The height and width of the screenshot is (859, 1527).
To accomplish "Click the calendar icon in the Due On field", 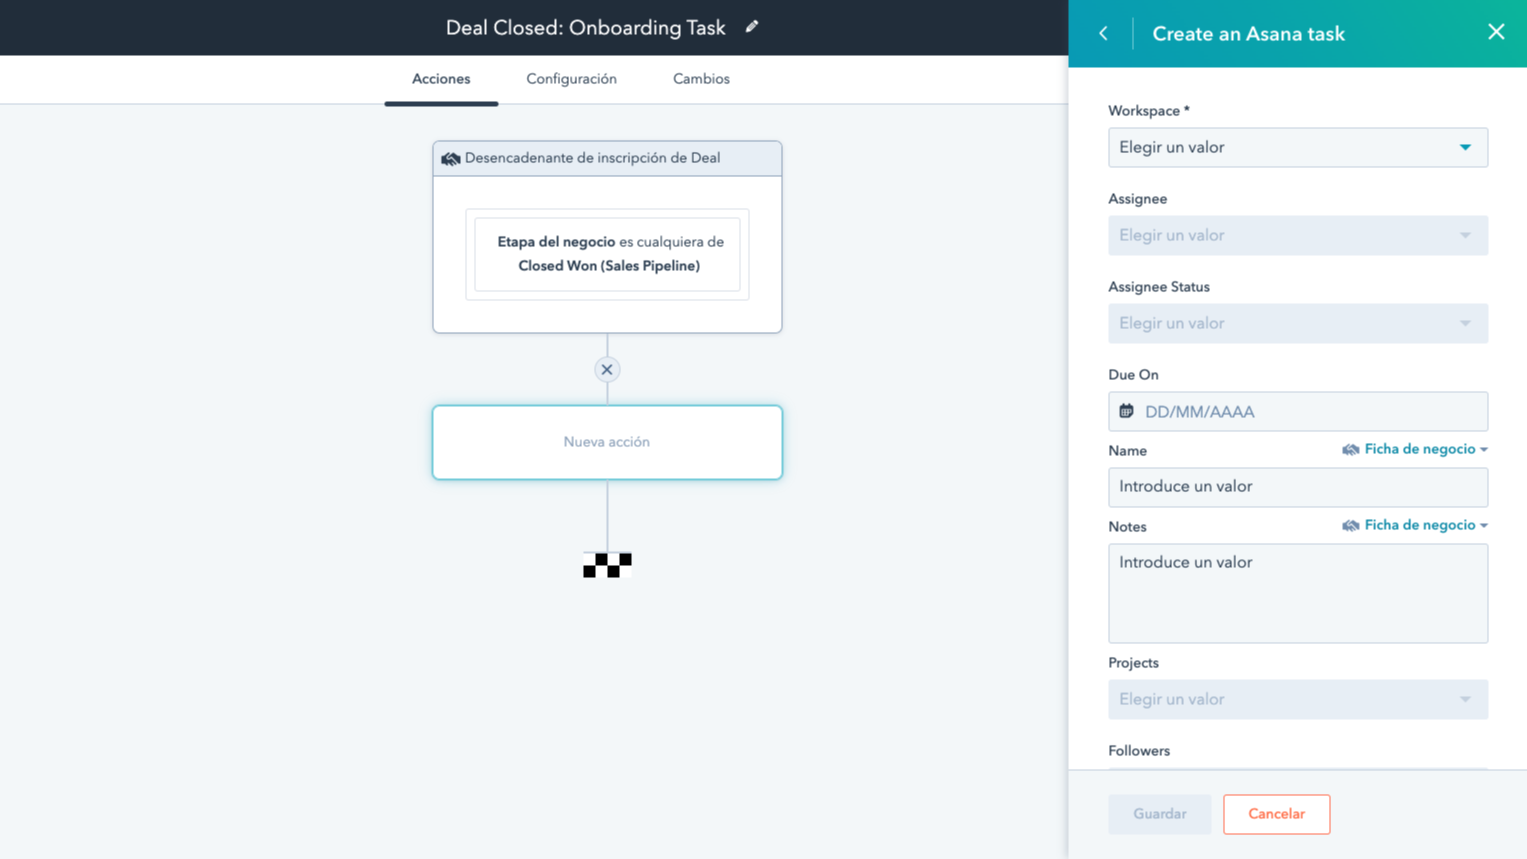I will click(x=1124, y=411).
